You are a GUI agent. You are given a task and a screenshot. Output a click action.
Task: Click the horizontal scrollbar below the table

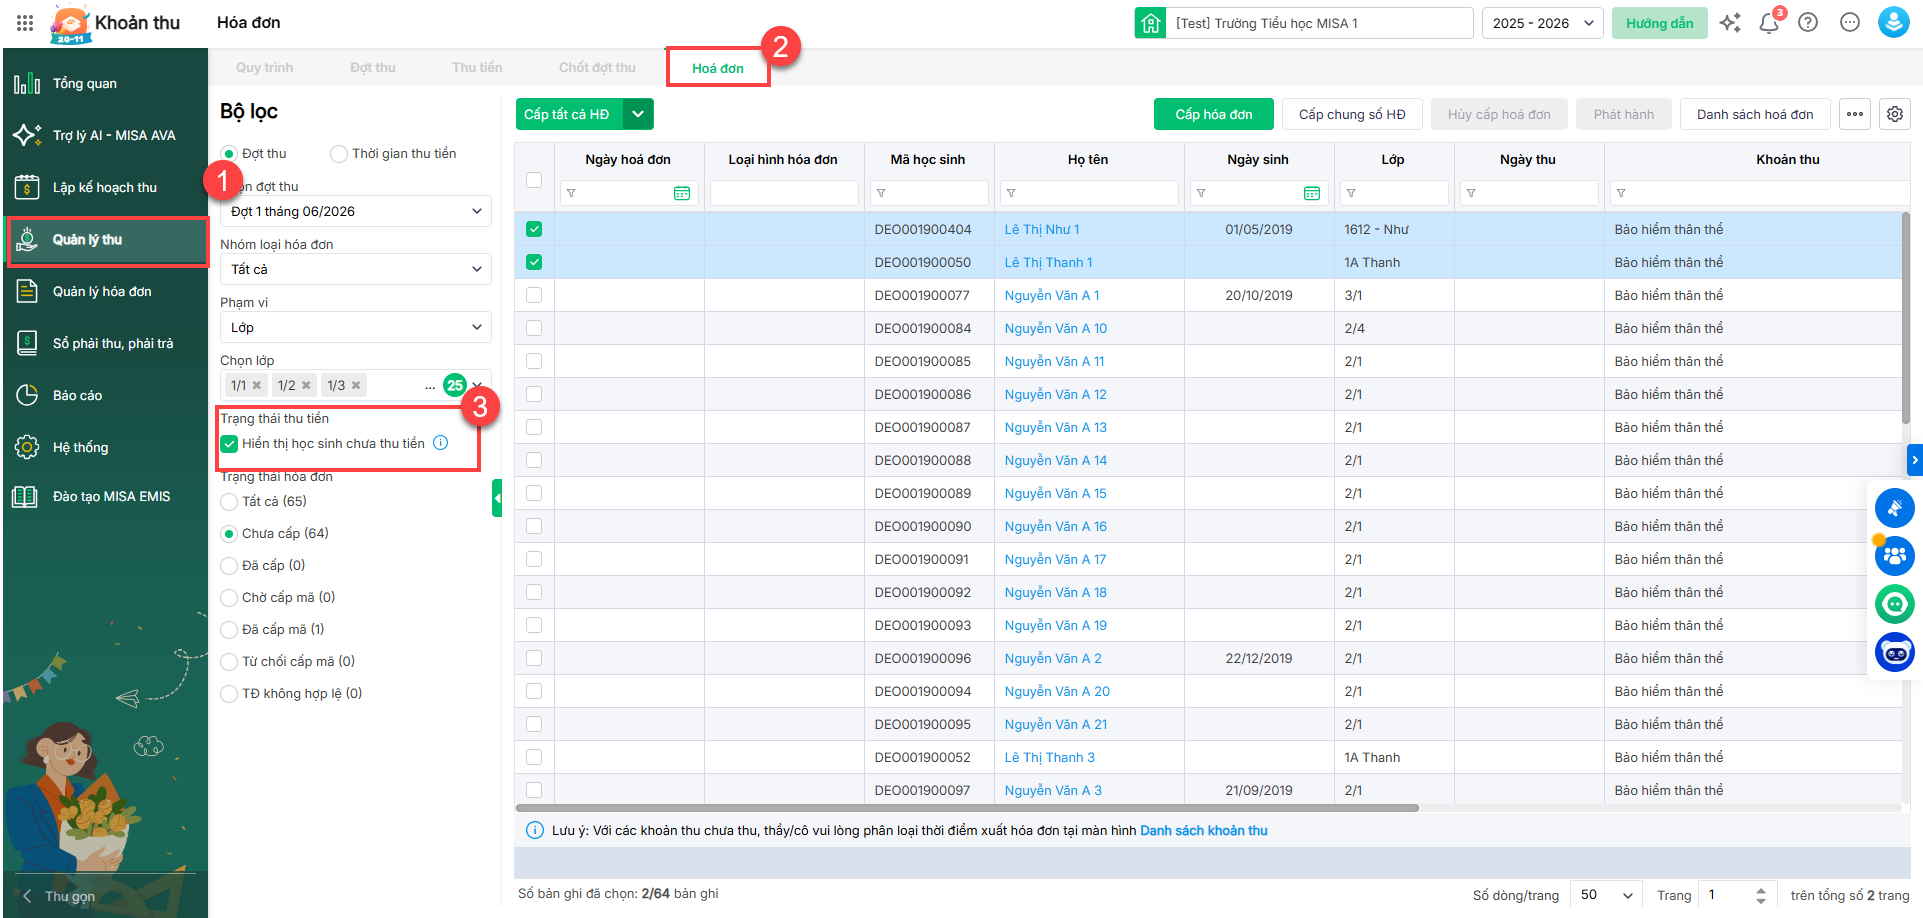pos(966,808)
